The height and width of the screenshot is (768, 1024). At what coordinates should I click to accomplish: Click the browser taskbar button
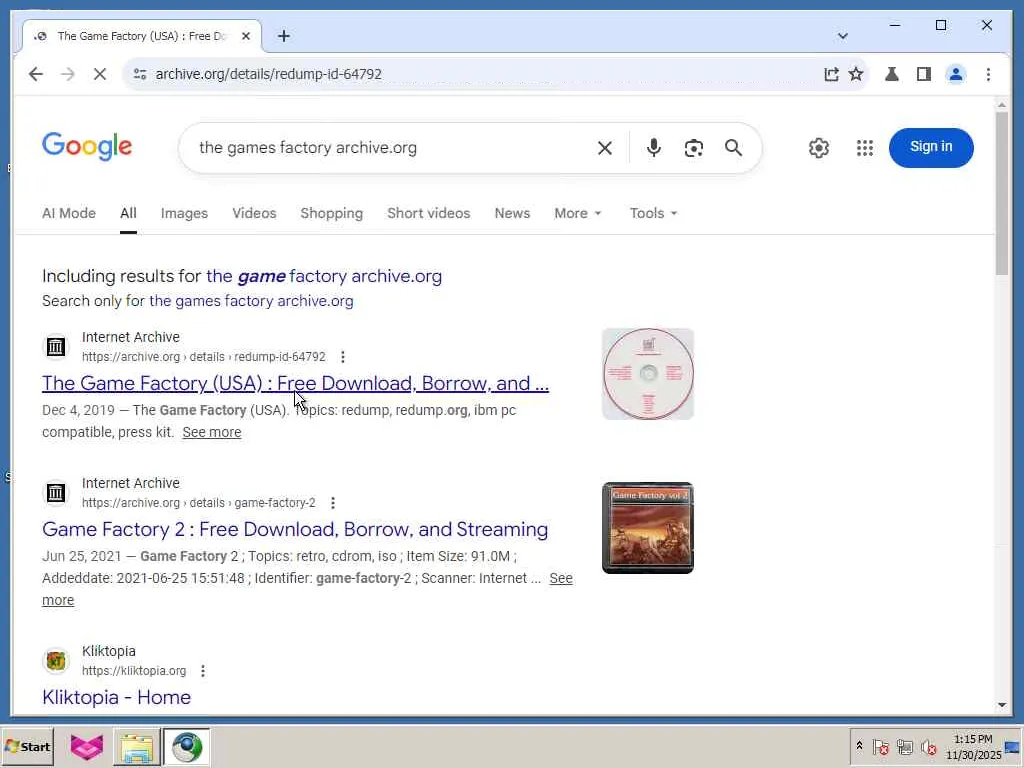click(x=187, y=747)
